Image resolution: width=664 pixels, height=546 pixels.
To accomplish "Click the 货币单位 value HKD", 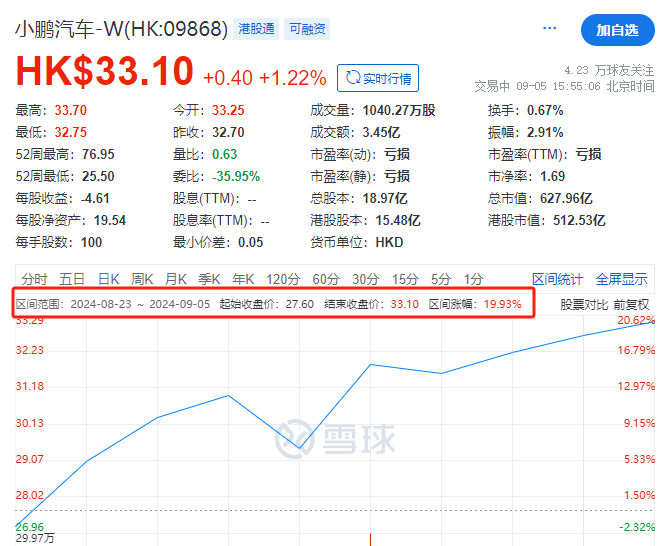I will [x=389, y=243].
